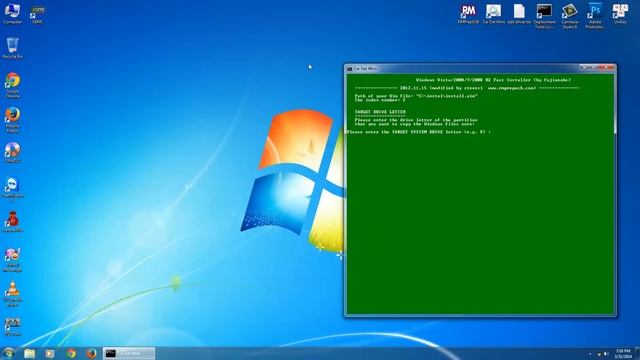Open the Recycle Bin
The width and height of the screenshot is (640, 360).
12,48
